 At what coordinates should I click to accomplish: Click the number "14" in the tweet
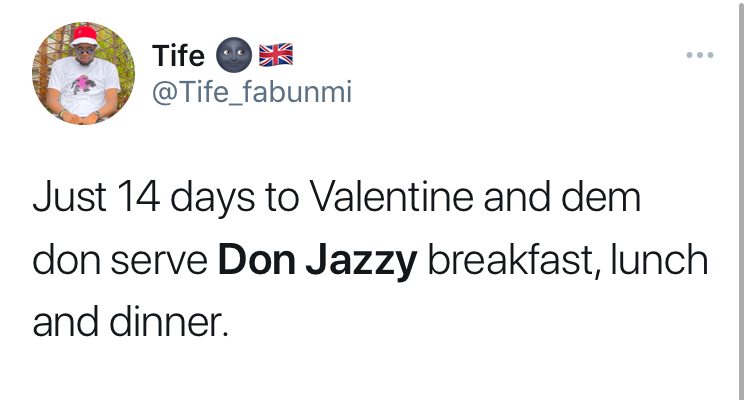point(133,198)
